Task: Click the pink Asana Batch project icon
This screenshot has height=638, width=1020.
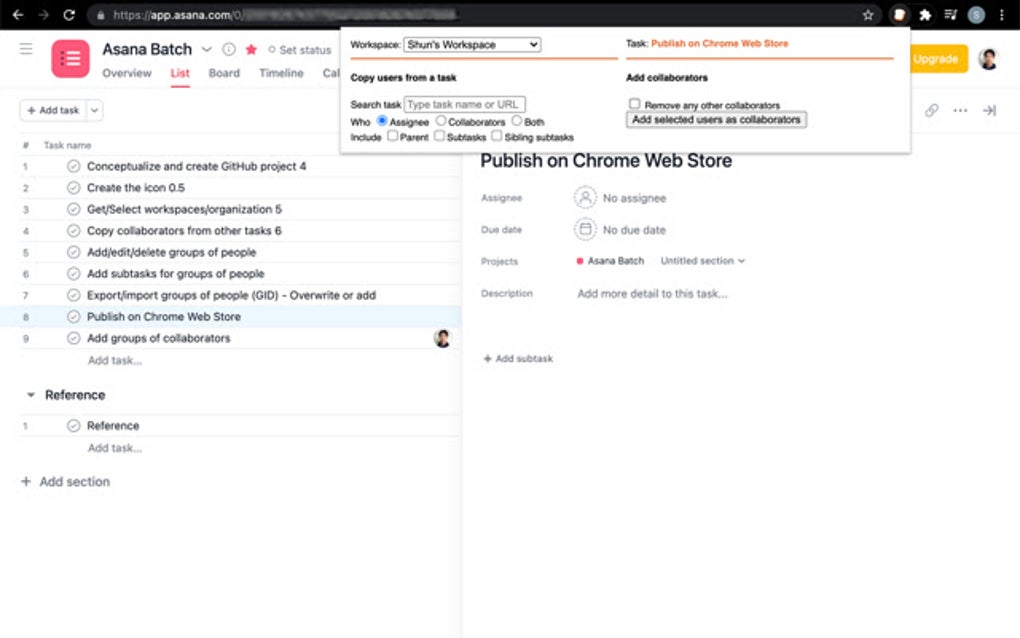Action: click(67, 57)
